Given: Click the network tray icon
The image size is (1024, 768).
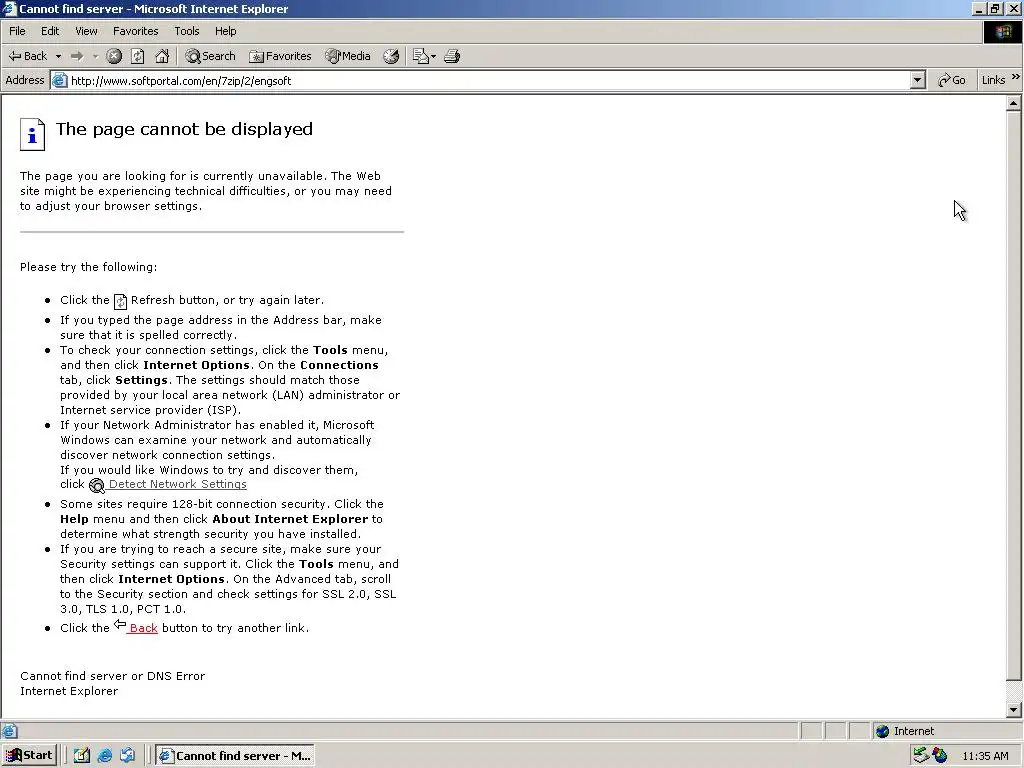Looking at the screenshot, I should coord(921,756).
